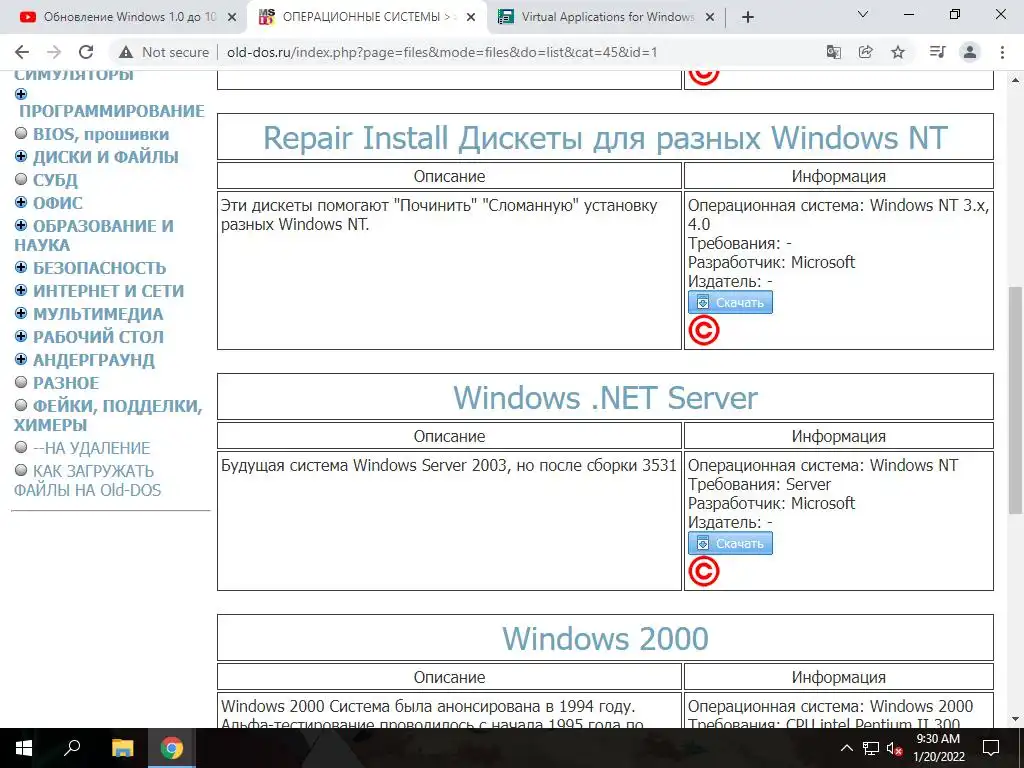Open the Chrome profile avatar
Viewport: 1024px width, 768px height.
970,52
